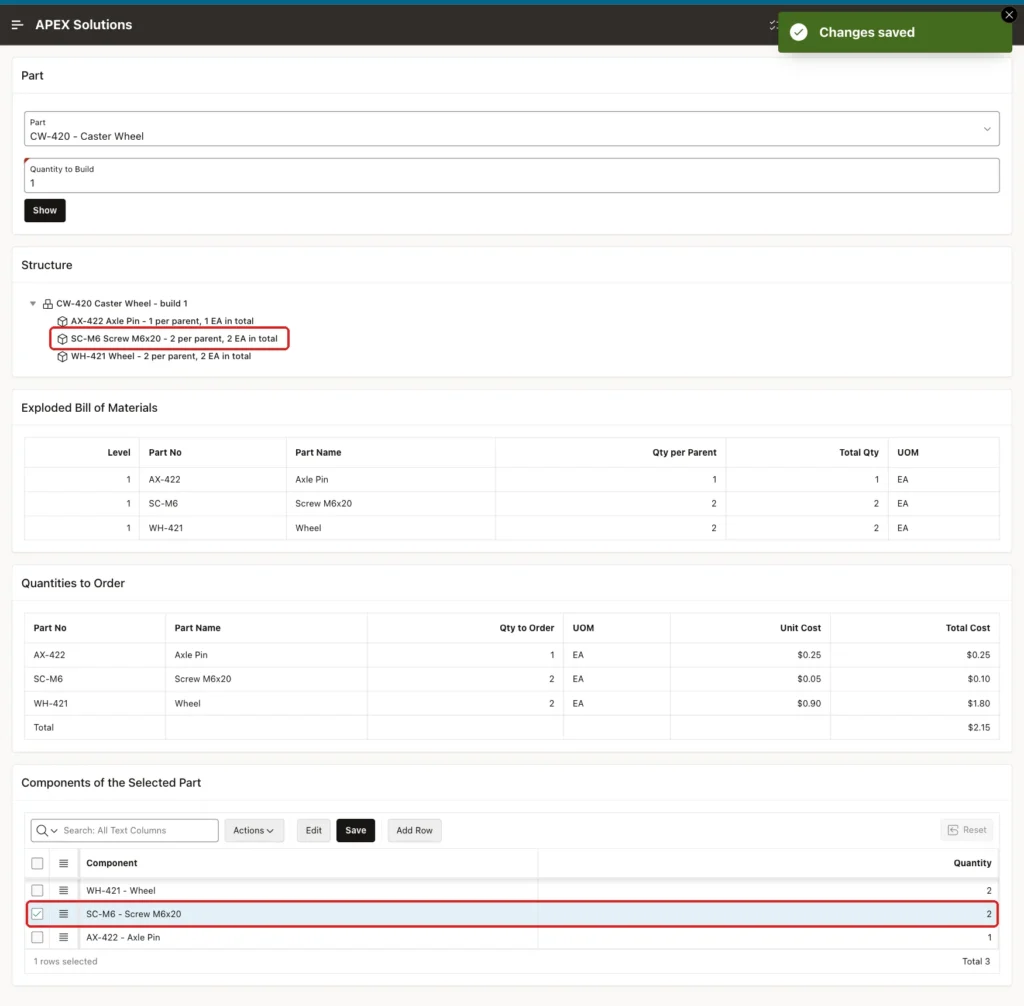Close the Changes saved notification
The image size is (1024, 1006).
[1009, 14]
